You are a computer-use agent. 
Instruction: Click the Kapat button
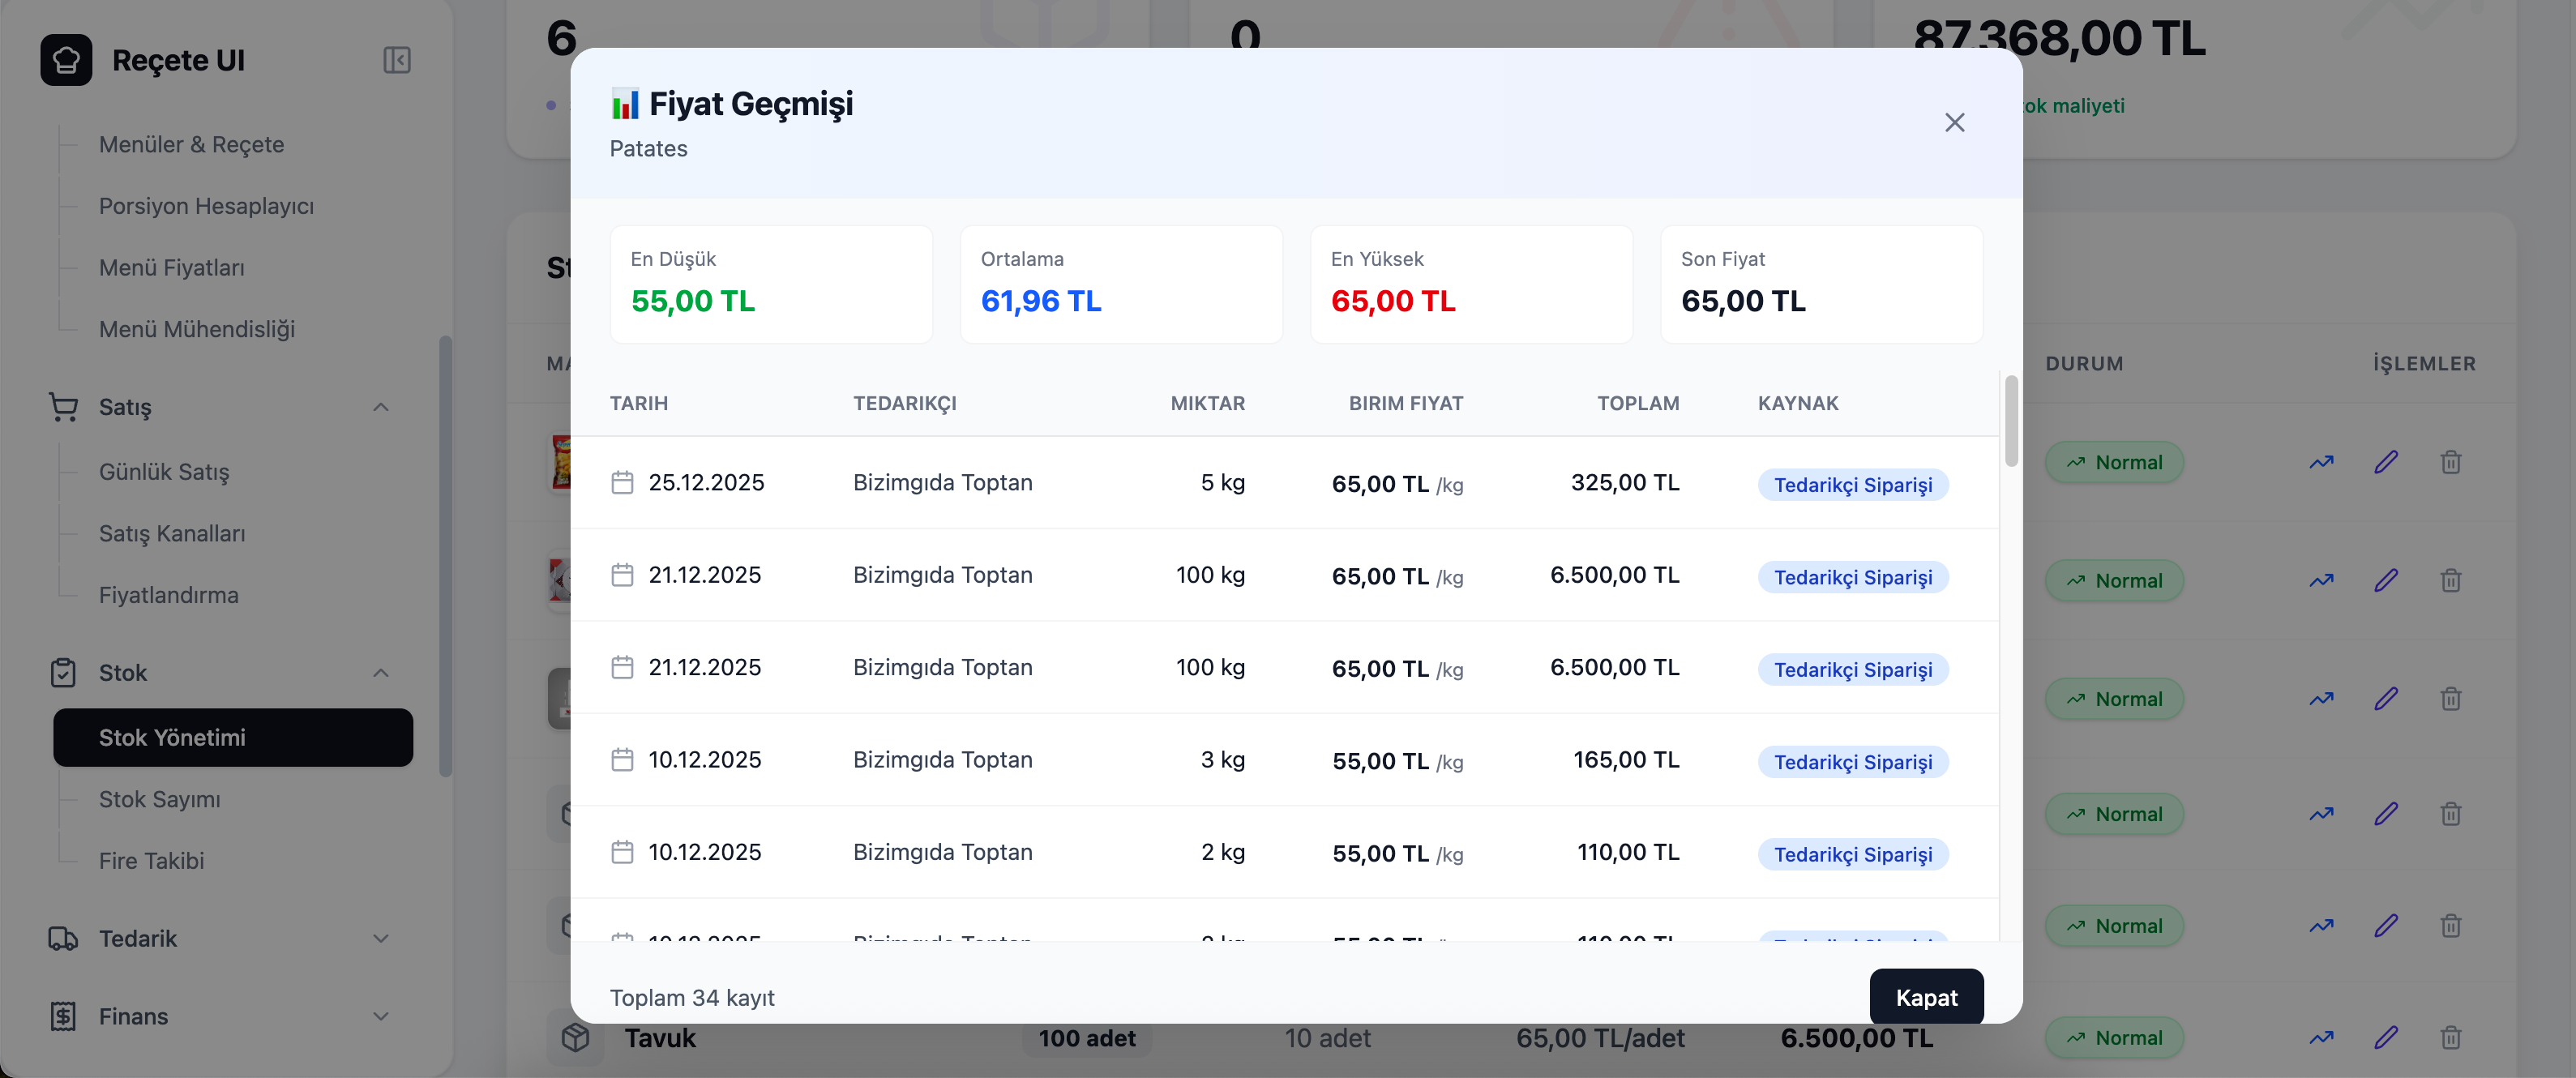1926,997
